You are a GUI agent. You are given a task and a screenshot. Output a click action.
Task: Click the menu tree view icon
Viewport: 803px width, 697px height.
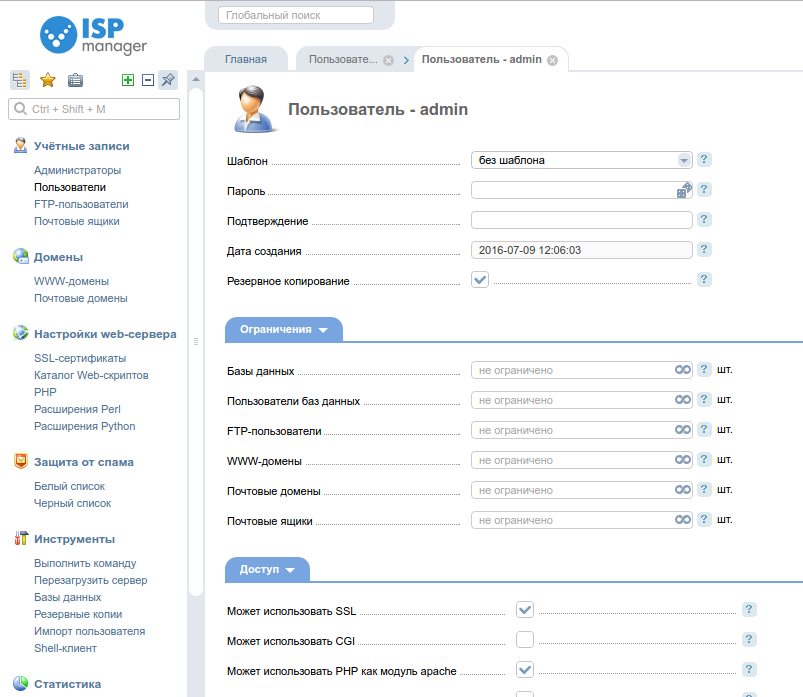(x=19, y=80)
